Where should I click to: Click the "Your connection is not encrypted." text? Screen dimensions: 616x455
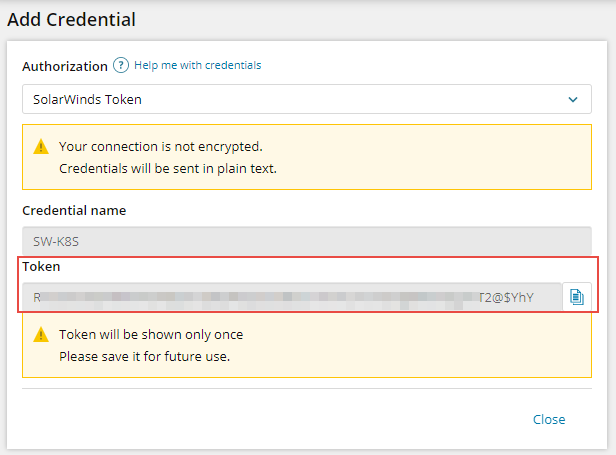tap(160, 146)
